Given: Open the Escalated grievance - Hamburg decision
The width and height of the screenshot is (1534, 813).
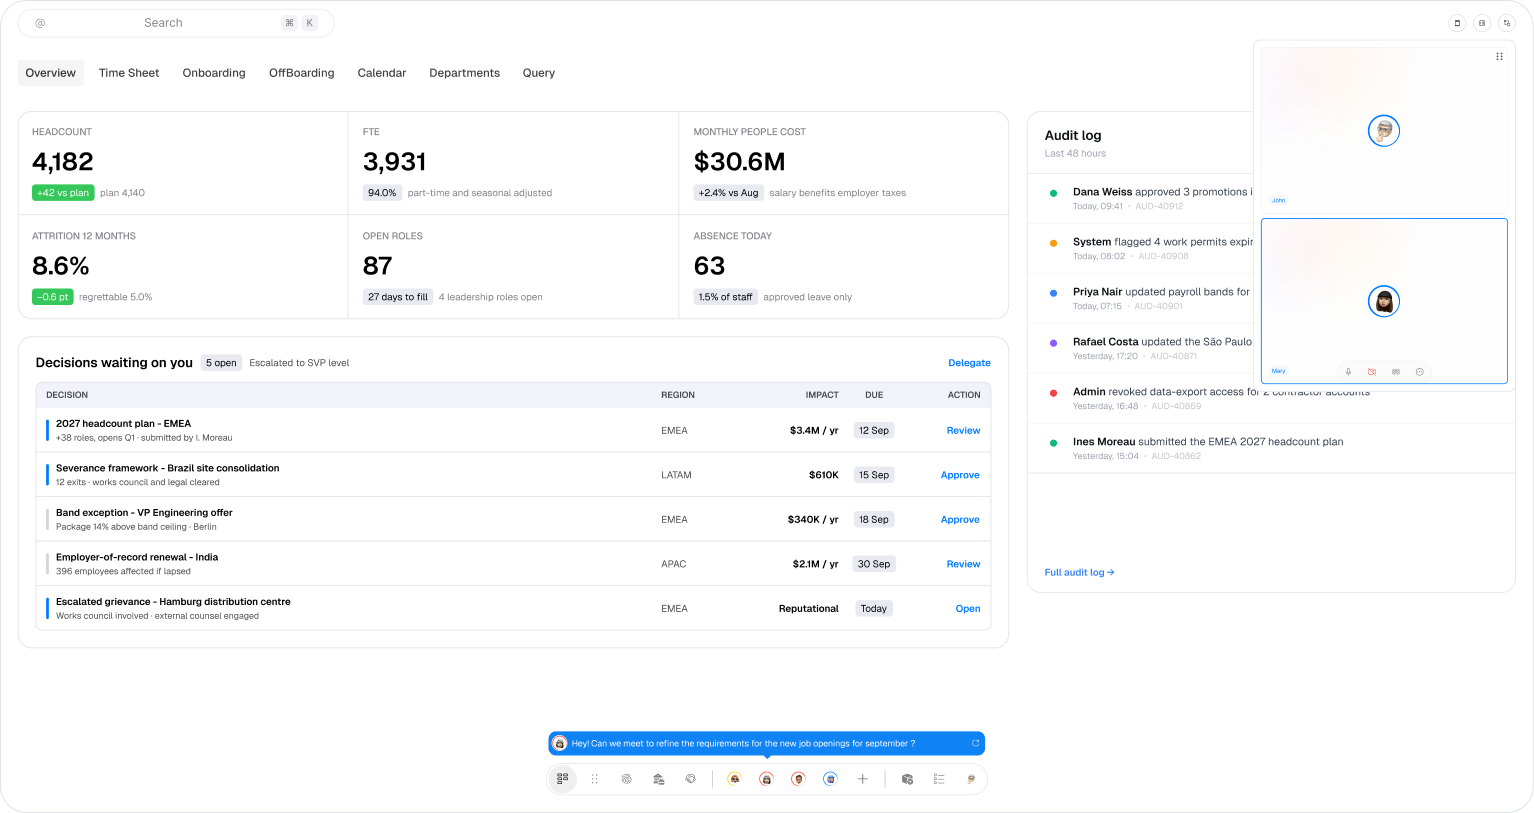Looking at the screenshot, I should 968,609.
